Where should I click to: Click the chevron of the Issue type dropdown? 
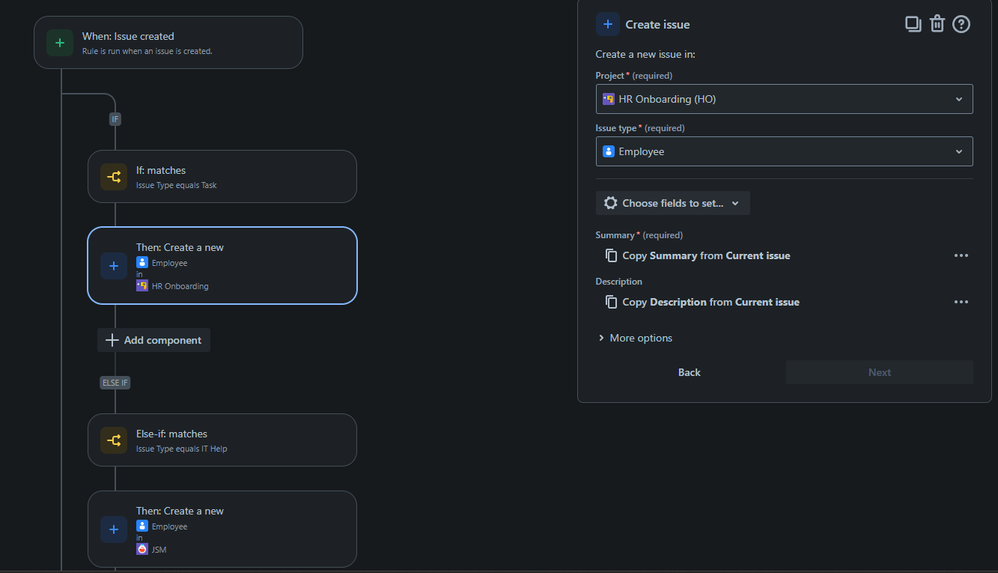(x=959, y=152)
